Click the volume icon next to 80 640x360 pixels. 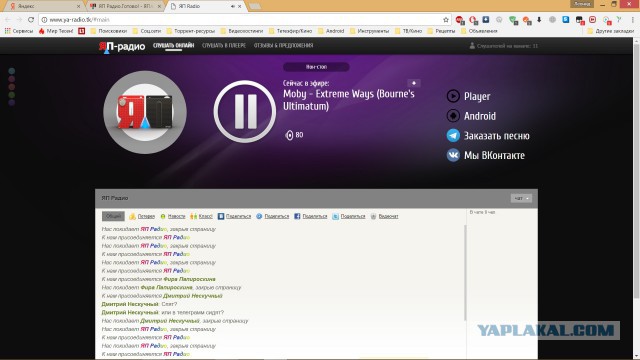click(289, 135)
